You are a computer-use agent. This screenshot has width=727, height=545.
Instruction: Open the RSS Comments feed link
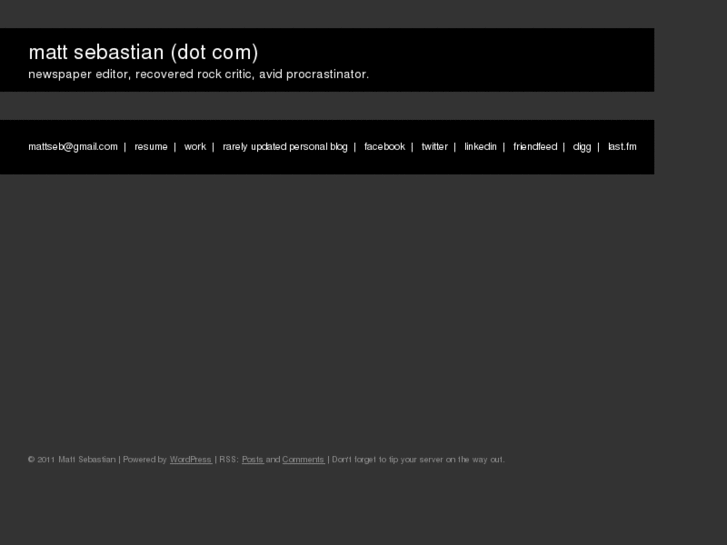(x=303, y=460)
